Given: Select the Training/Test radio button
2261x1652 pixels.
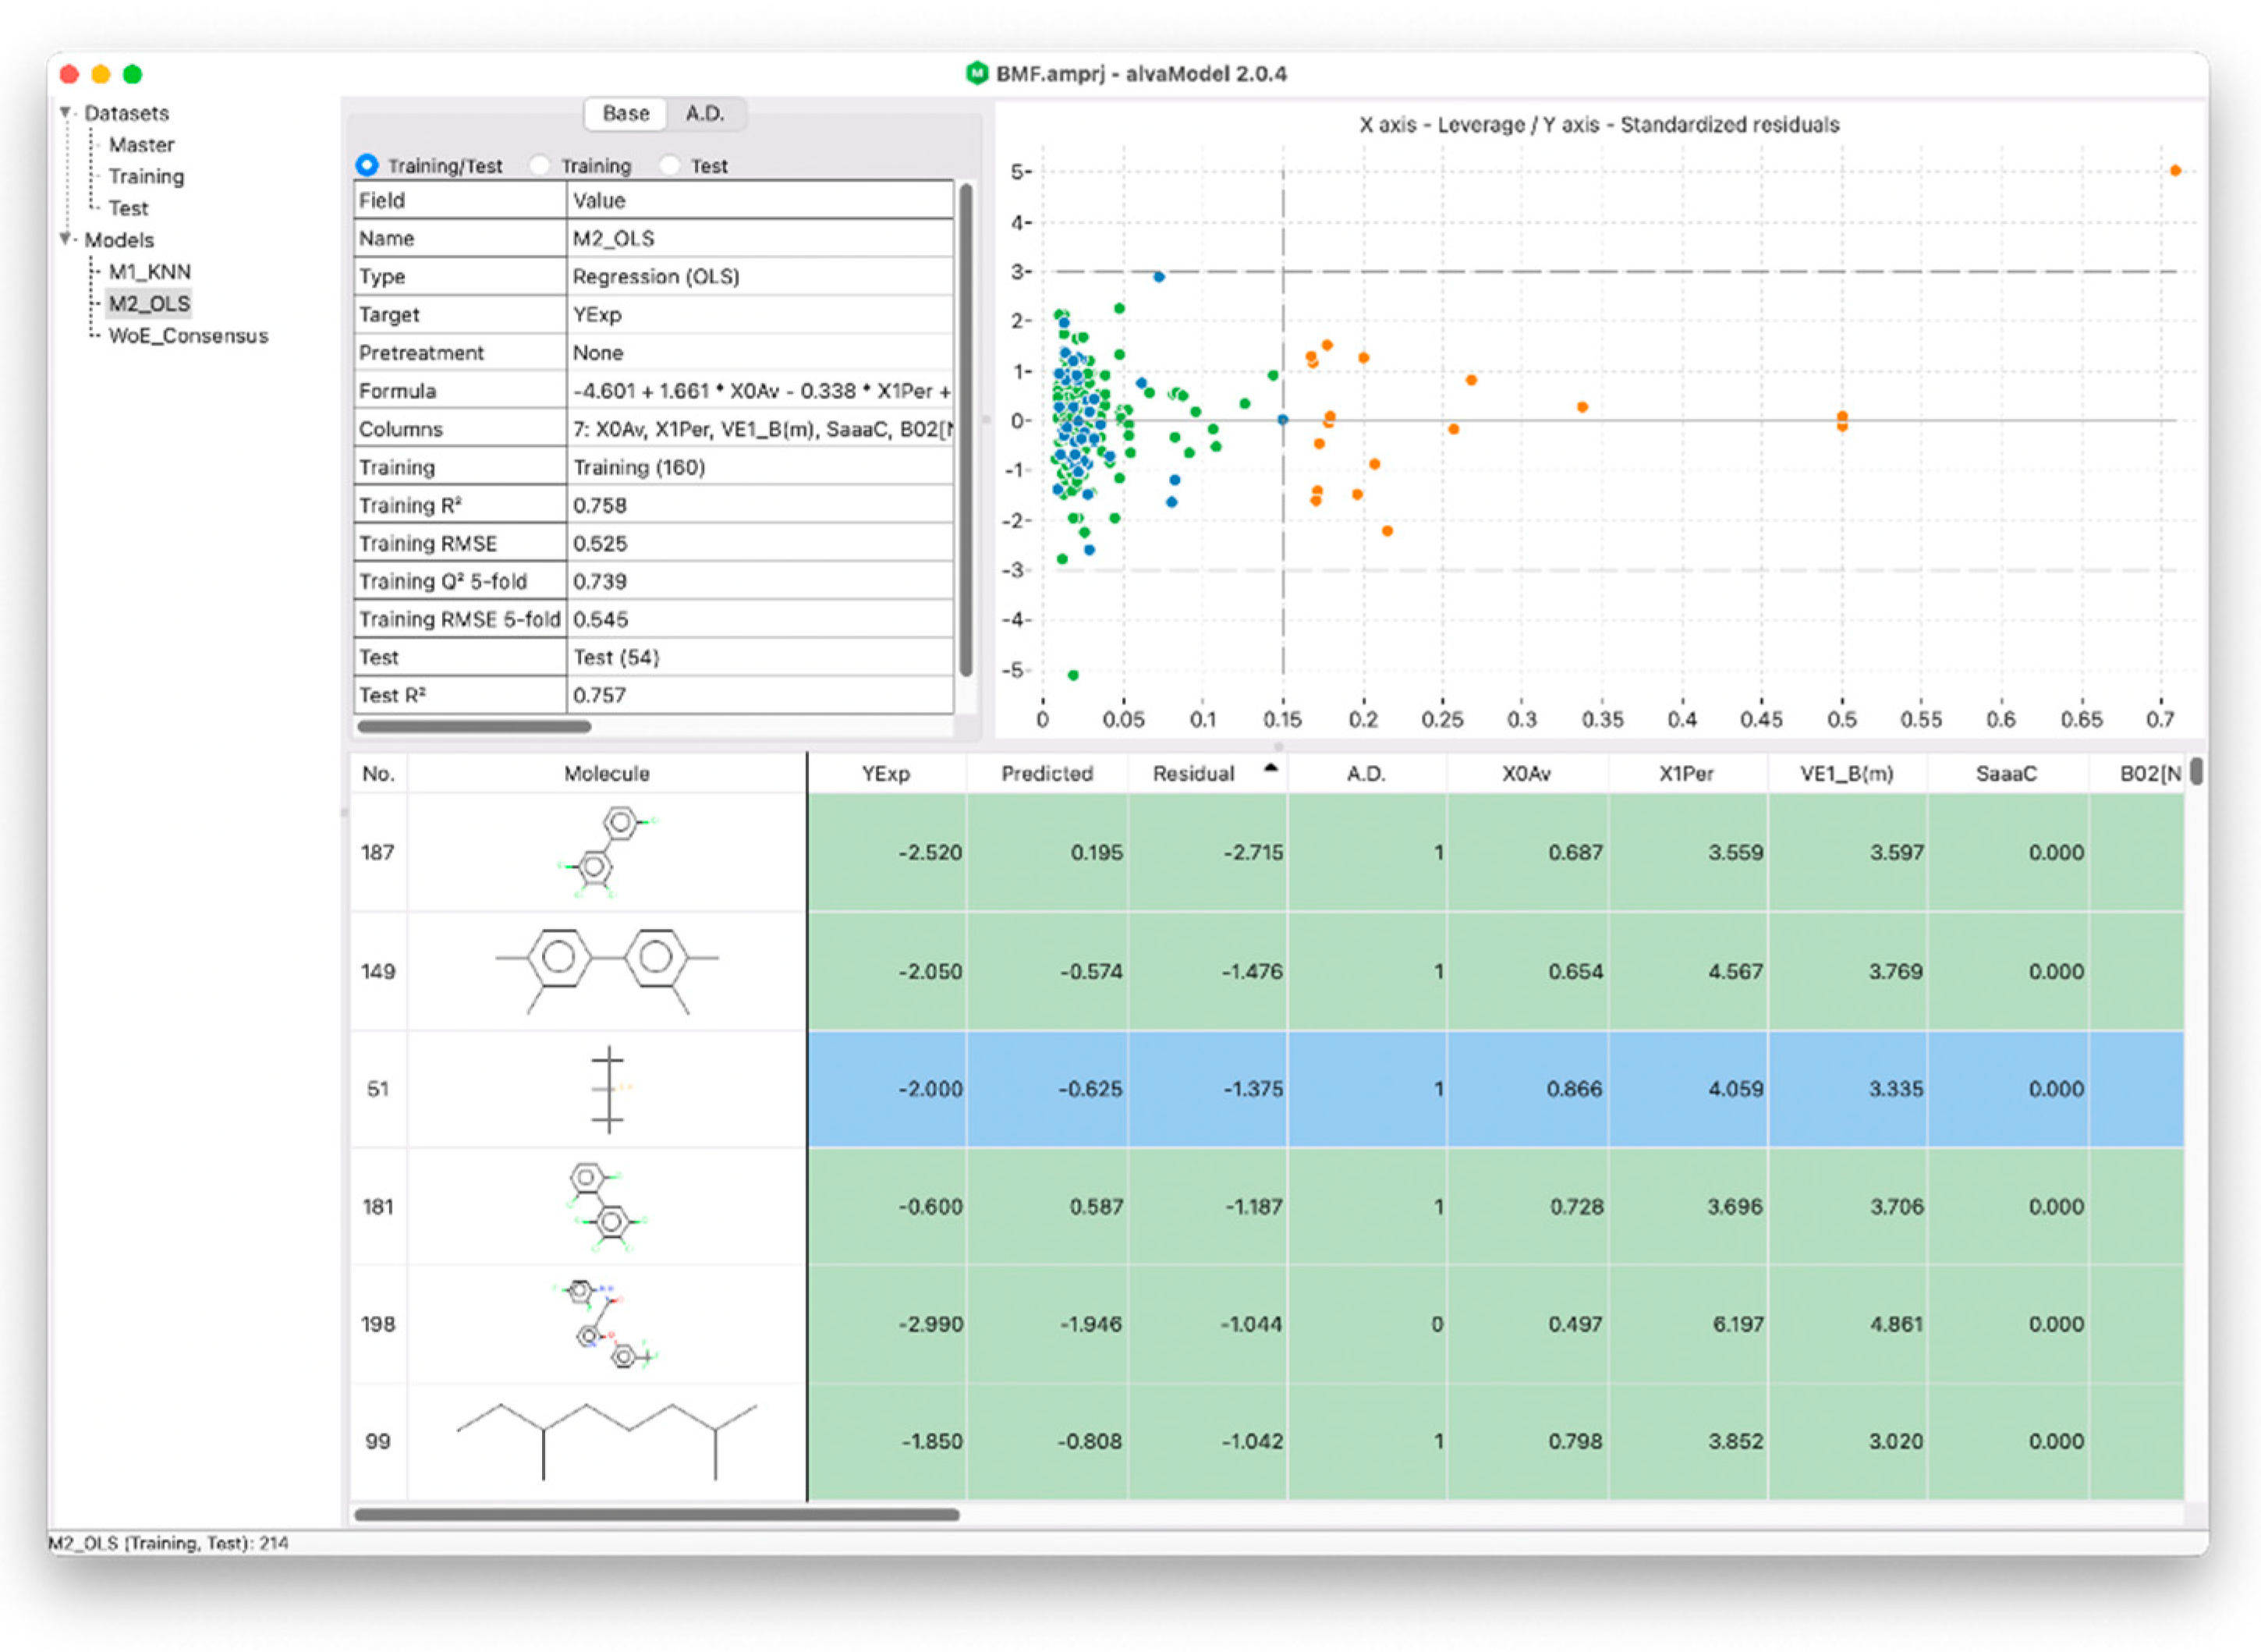Looking at the screenshot, I should pos(368,165).
